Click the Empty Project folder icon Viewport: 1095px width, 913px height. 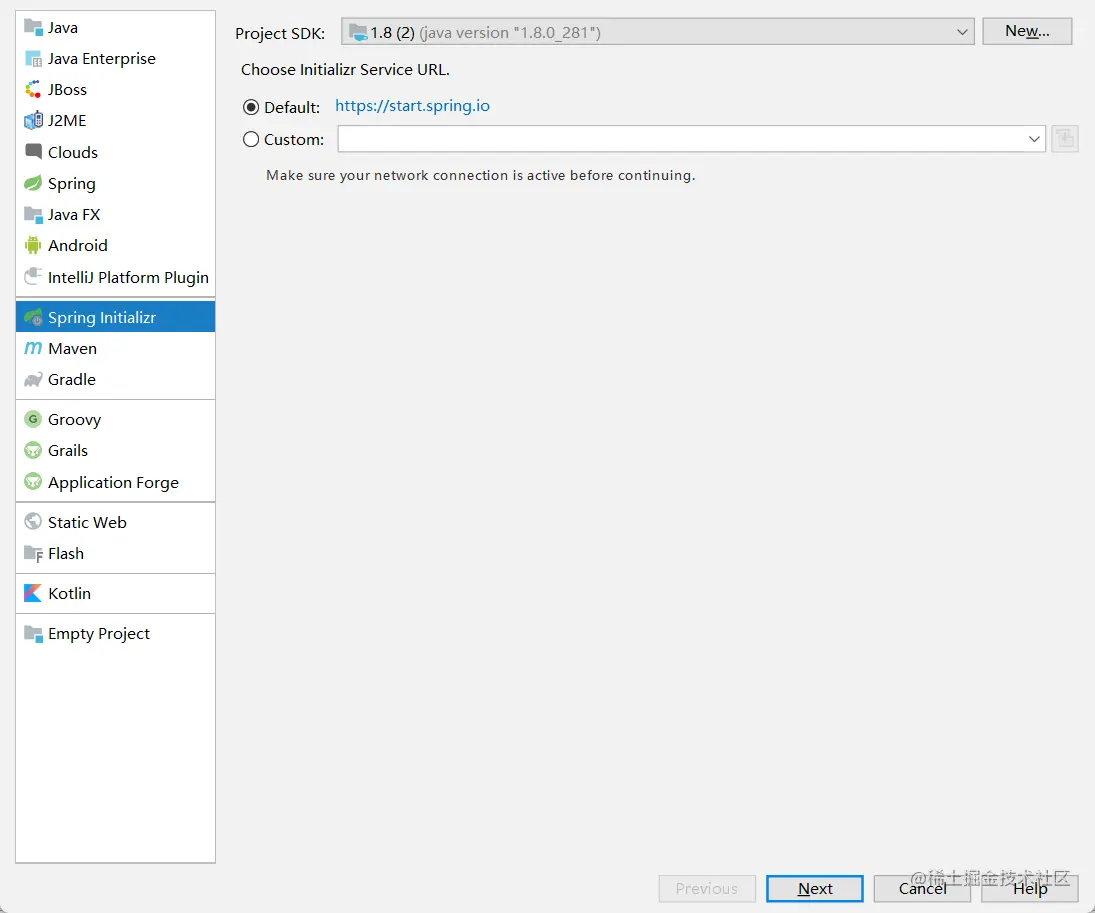coord(33,634)
